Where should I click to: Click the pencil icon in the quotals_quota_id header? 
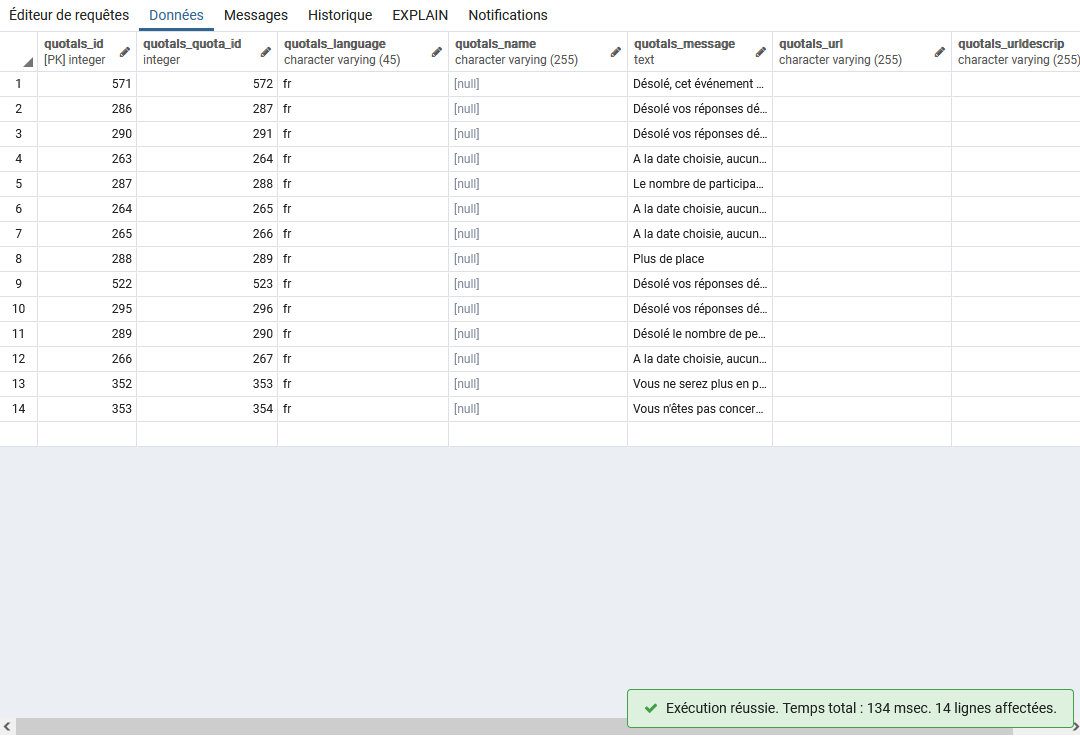[266, 52]
